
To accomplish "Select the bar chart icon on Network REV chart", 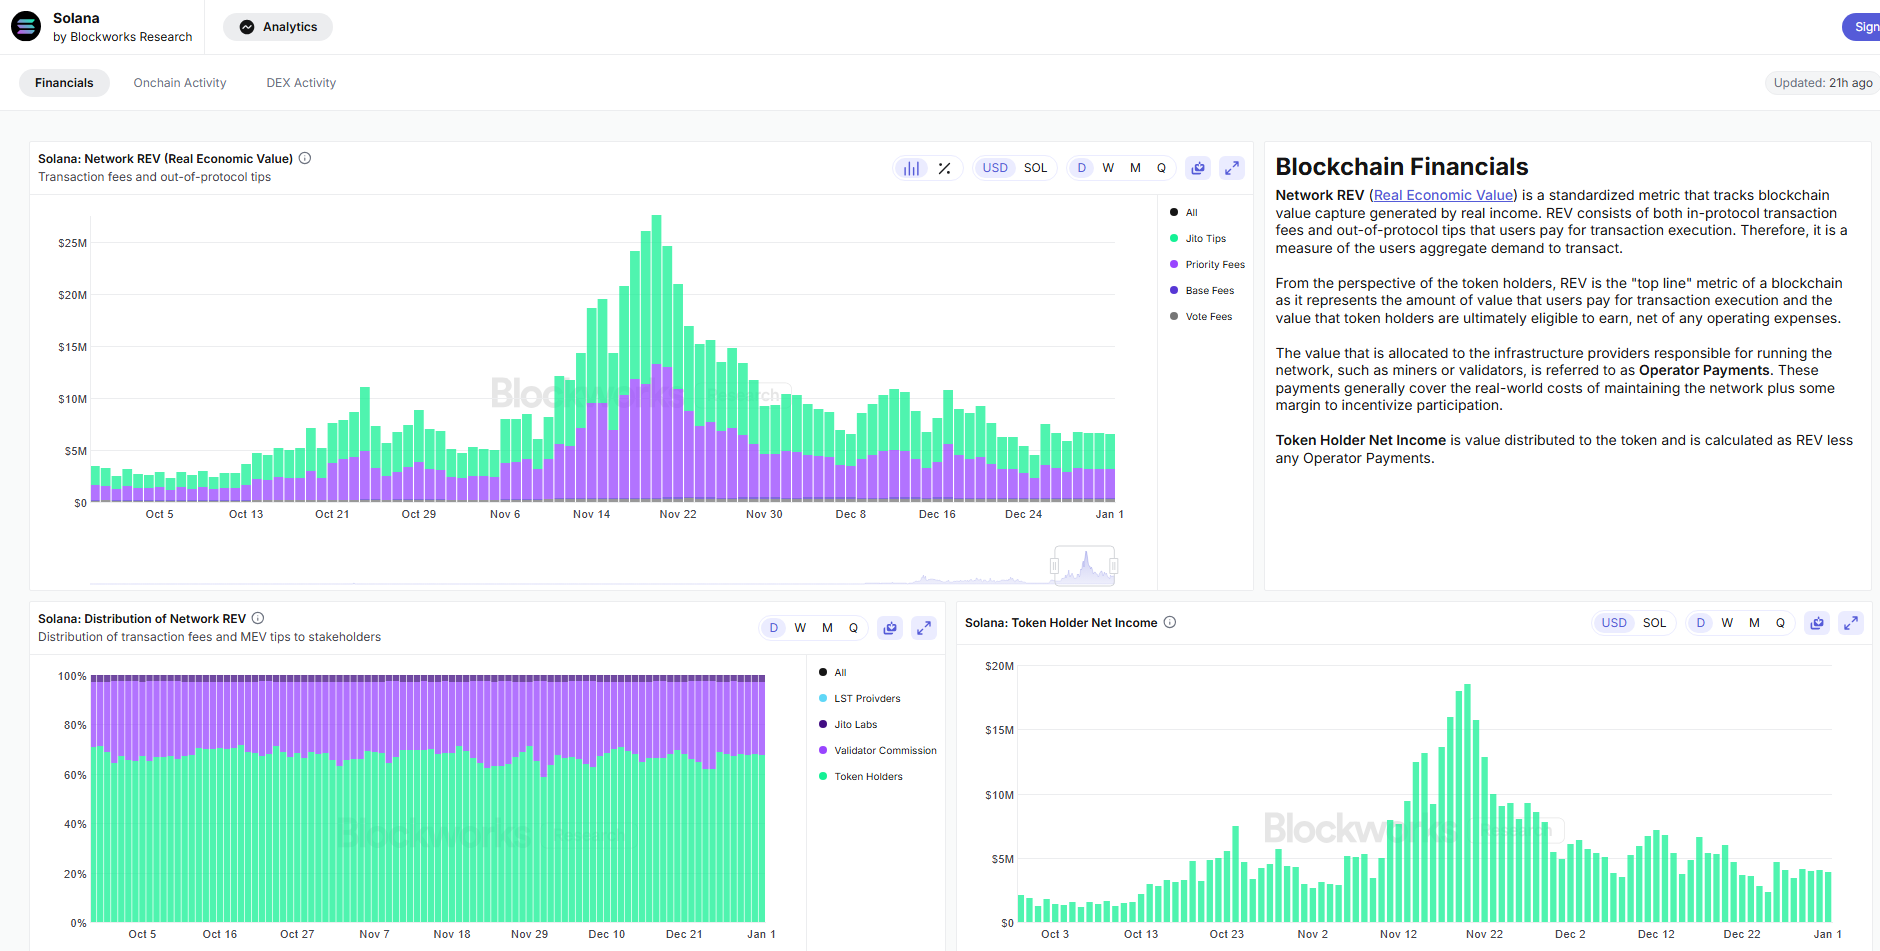I will point(911,167).
